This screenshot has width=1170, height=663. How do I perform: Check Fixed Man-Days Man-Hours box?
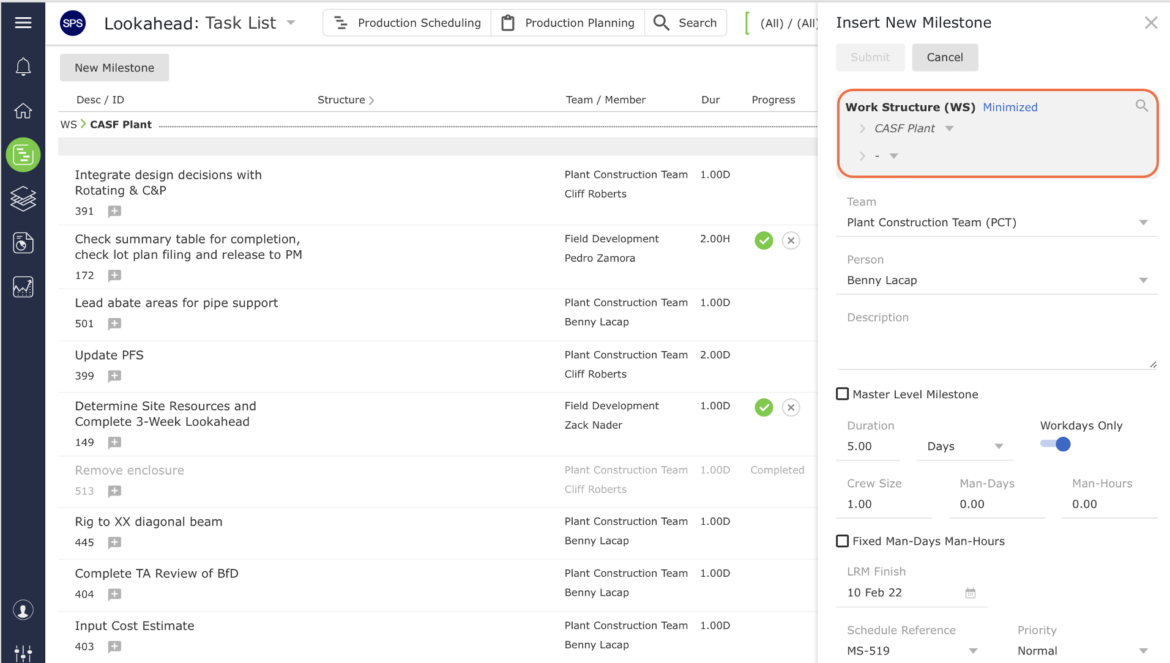click(842, 541)
